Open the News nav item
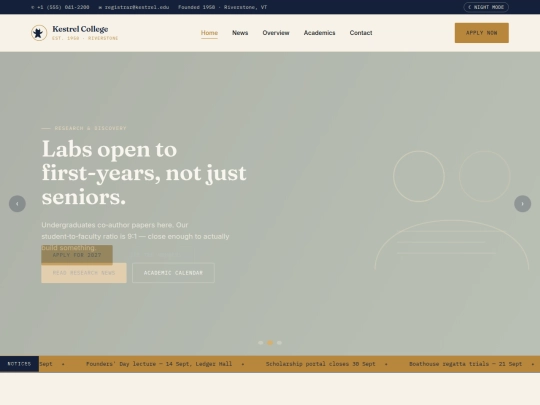 tap(240, 33)
